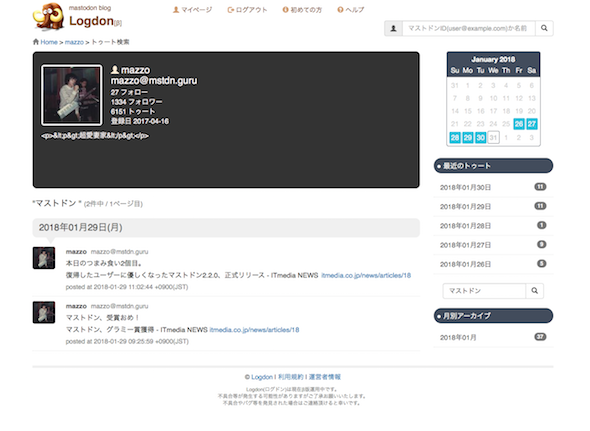This screenshot has height=431, width=590.
Task: Open the itmedia link in the first toot
Action: coord(366,276)
